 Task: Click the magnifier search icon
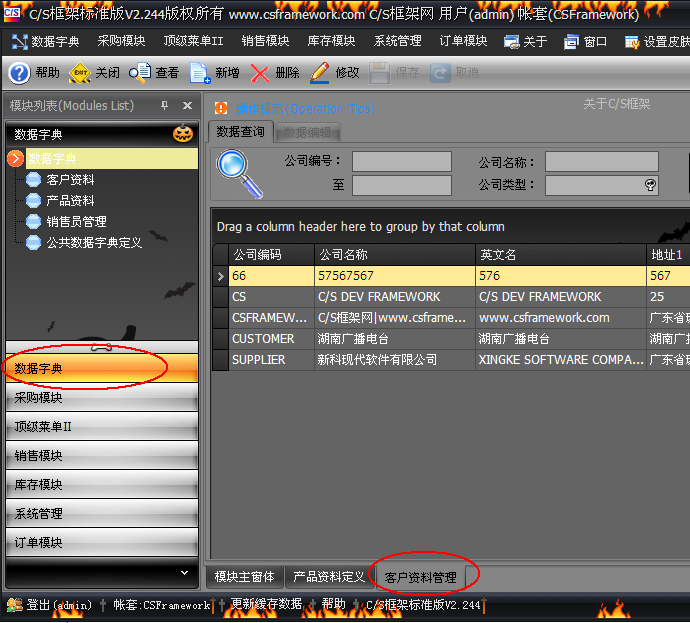pyautogui.click(x=239, y=173)
